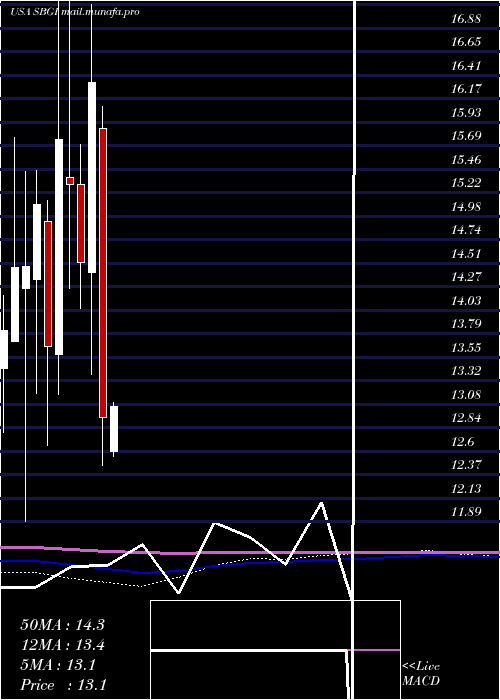
Task: Click the 15.93 price axis label
Action: 466,112
